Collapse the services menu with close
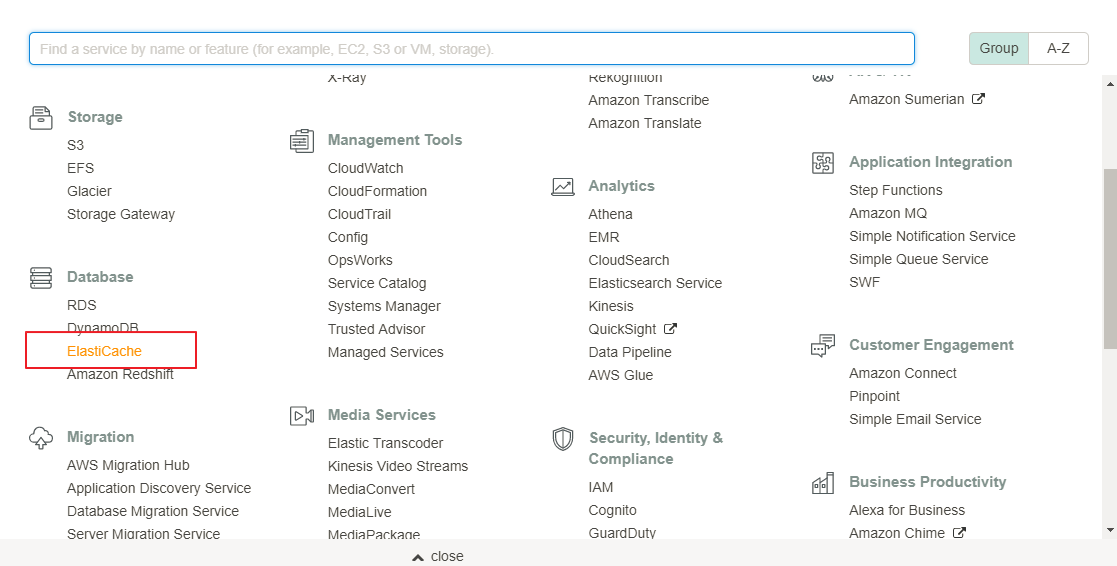 pyautogui.click(x=438, y=556)
